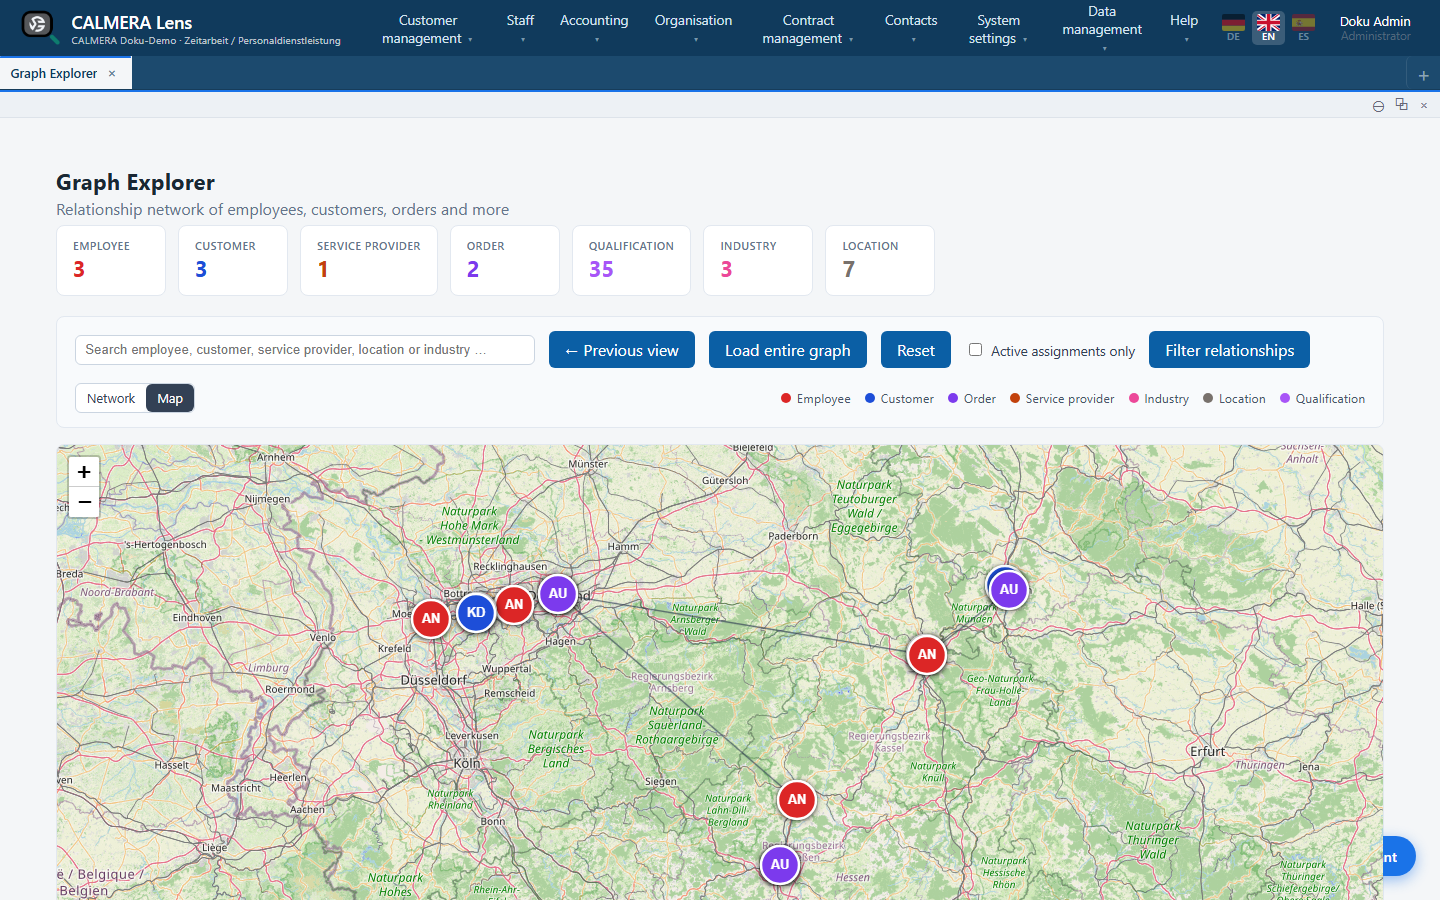Pop out the panel into new window
The width and height of the screenshot is (1440, 900).
pos(1401,105)
